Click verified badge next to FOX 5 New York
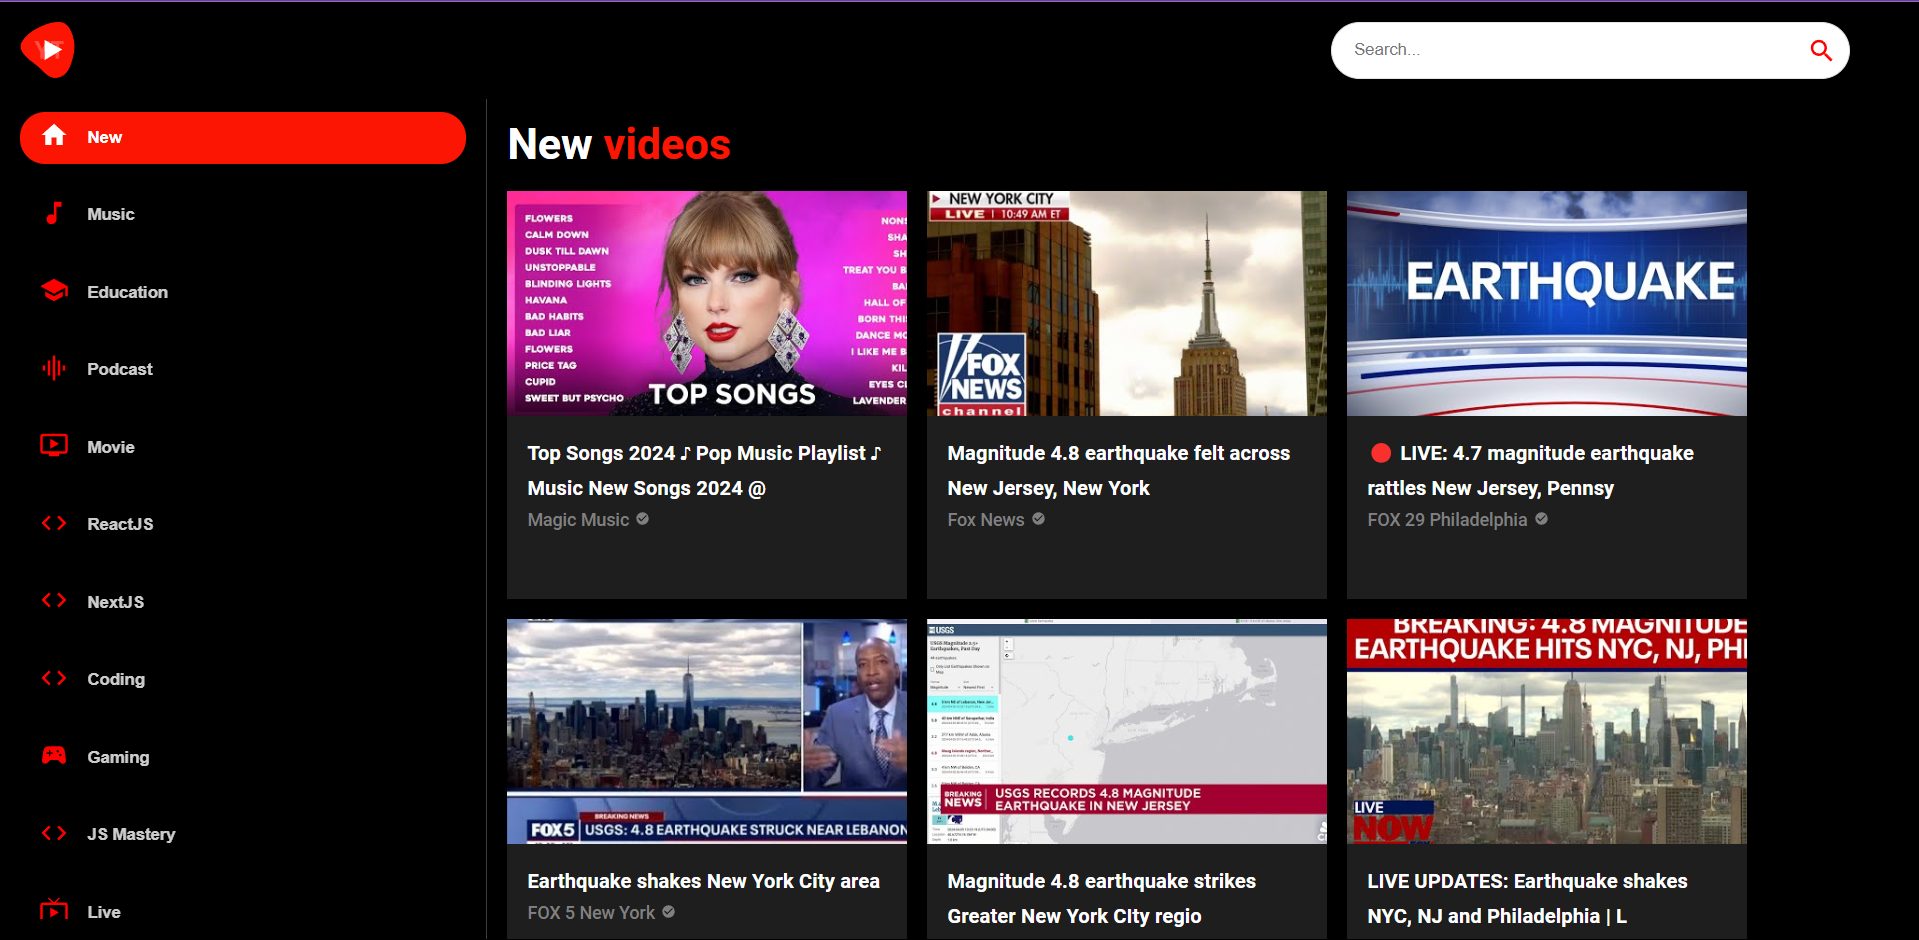 coord(669,912)
